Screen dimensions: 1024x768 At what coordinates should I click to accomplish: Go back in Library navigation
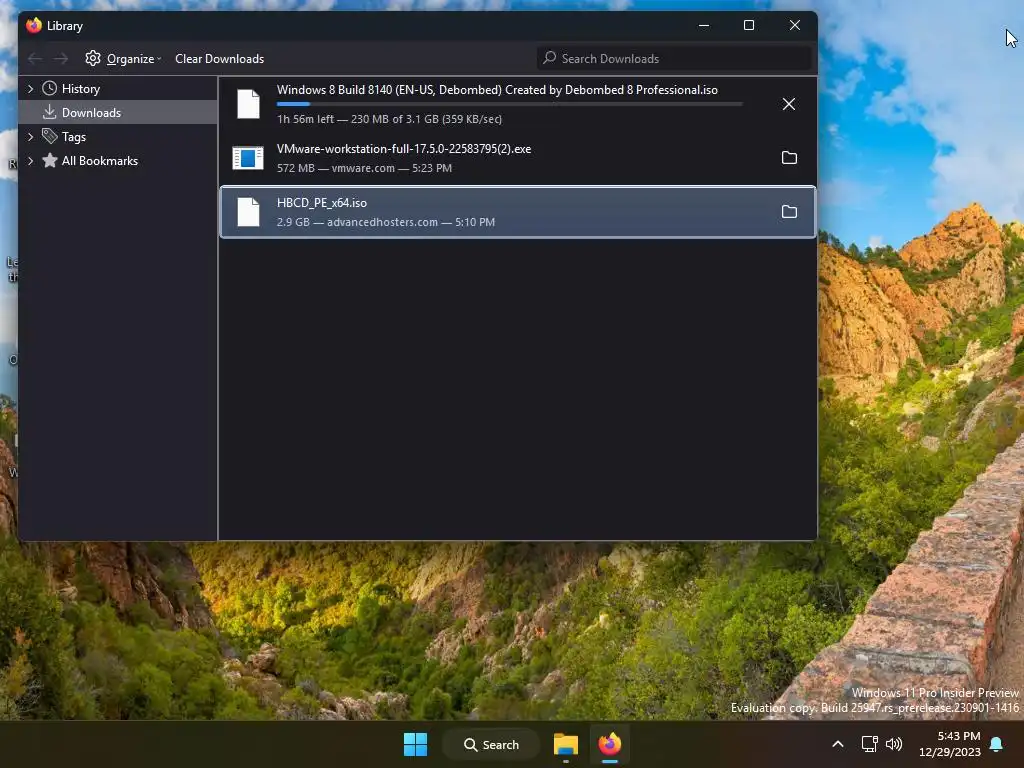click(x=35, y=59)
